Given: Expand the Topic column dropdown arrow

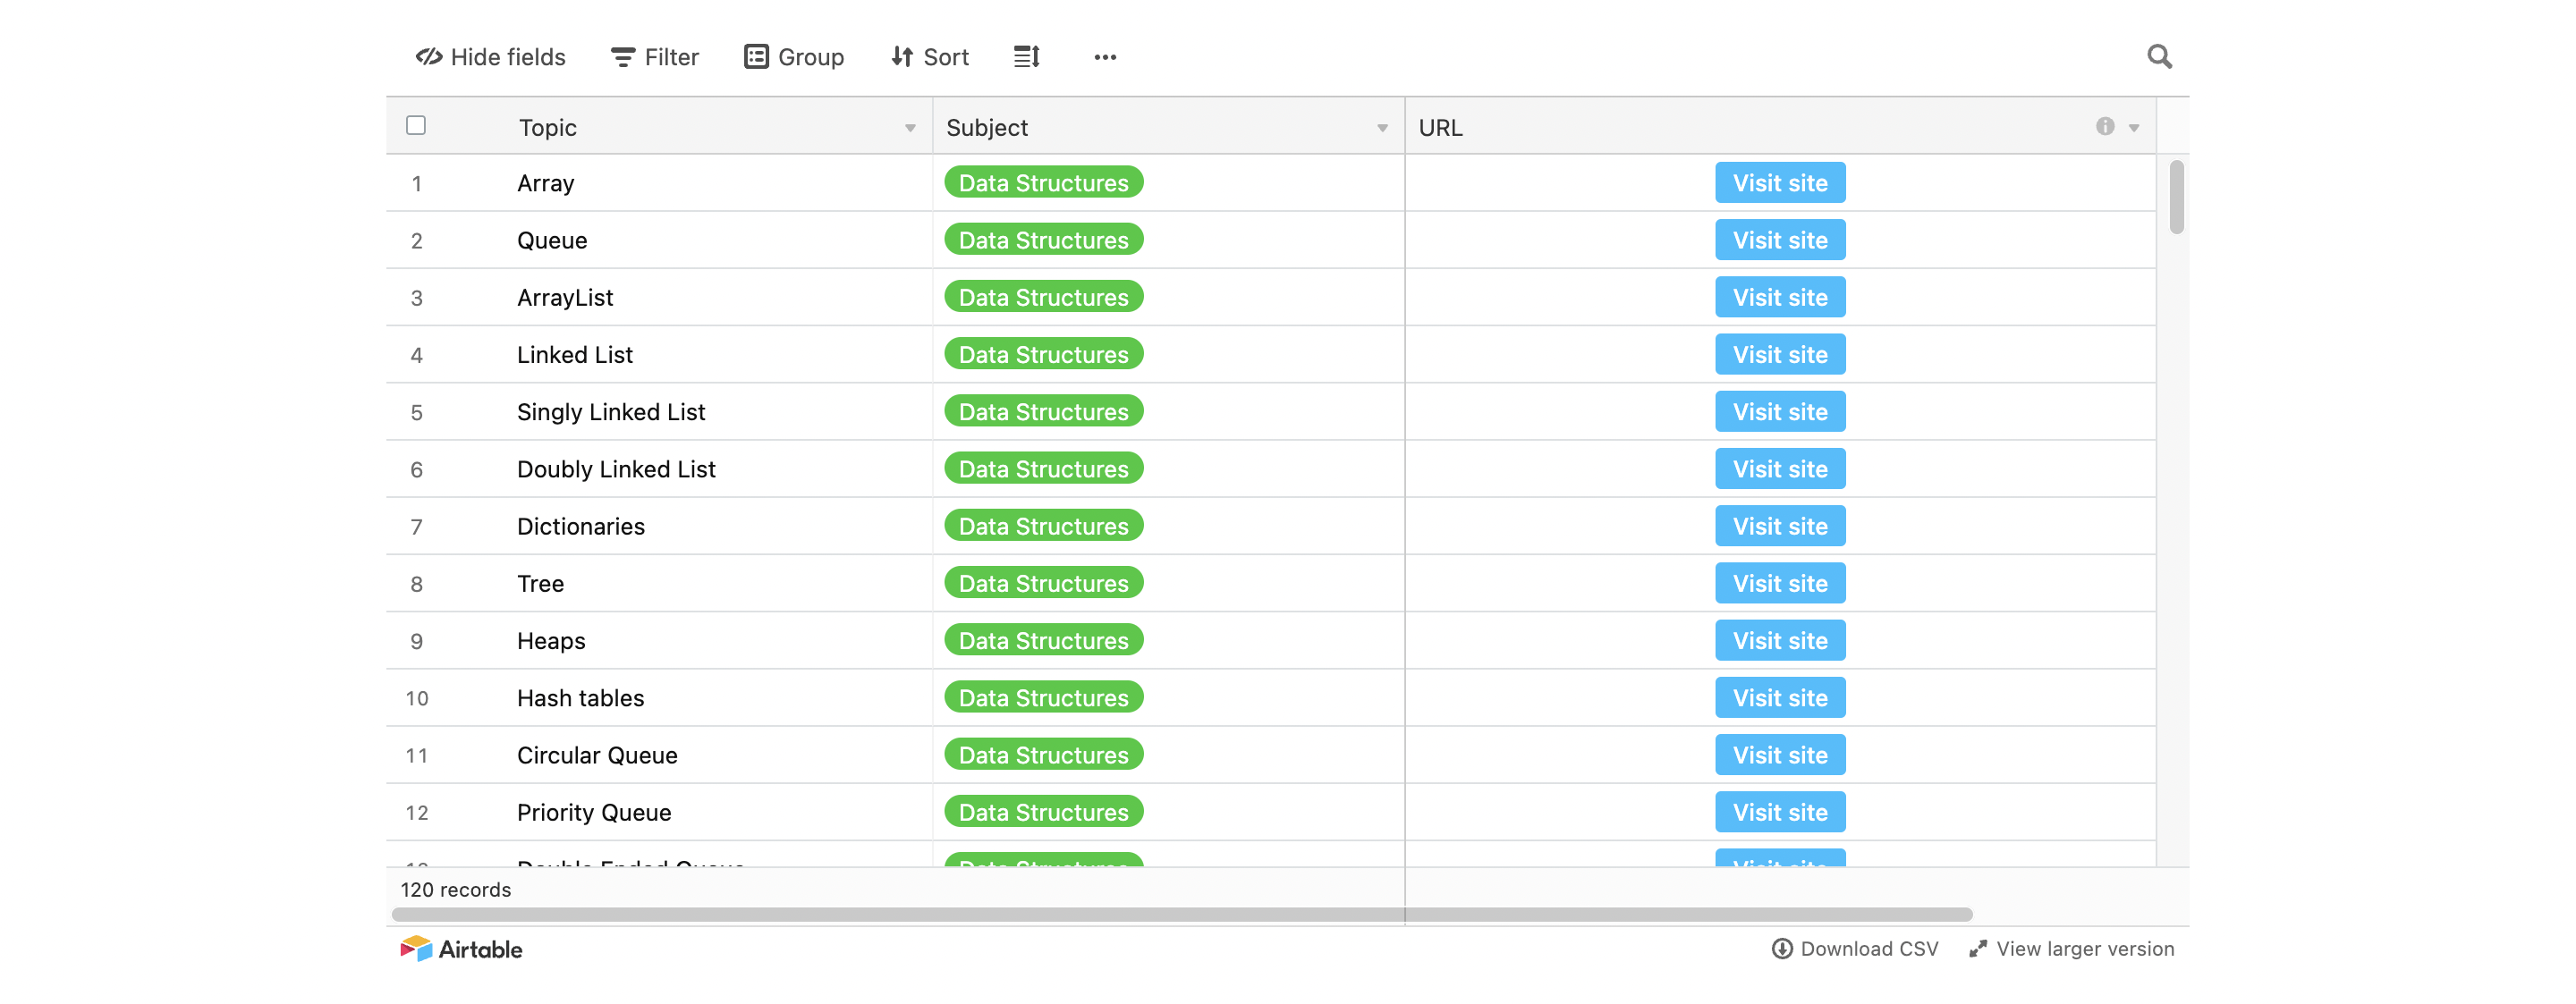Looking at the screenshot, I should (910, 128).
